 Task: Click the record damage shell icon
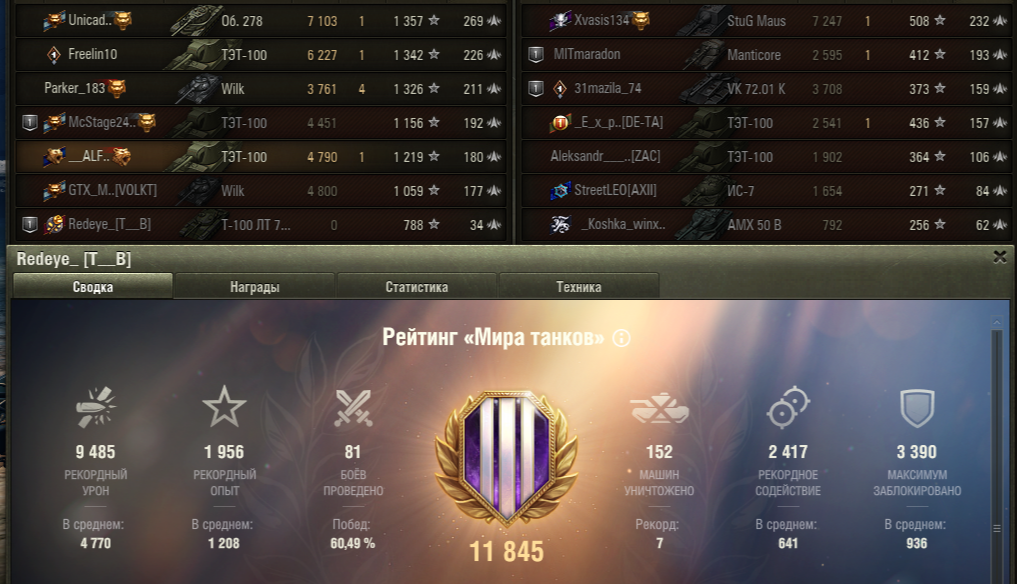(x=96, y=407)
